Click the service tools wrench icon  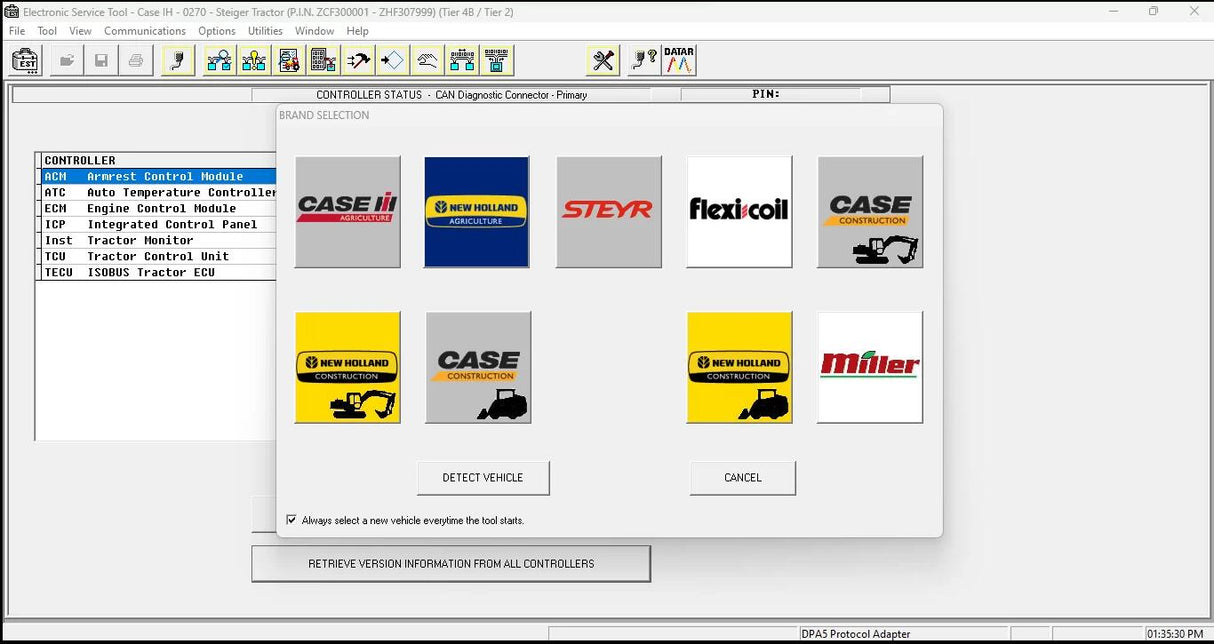601,60
